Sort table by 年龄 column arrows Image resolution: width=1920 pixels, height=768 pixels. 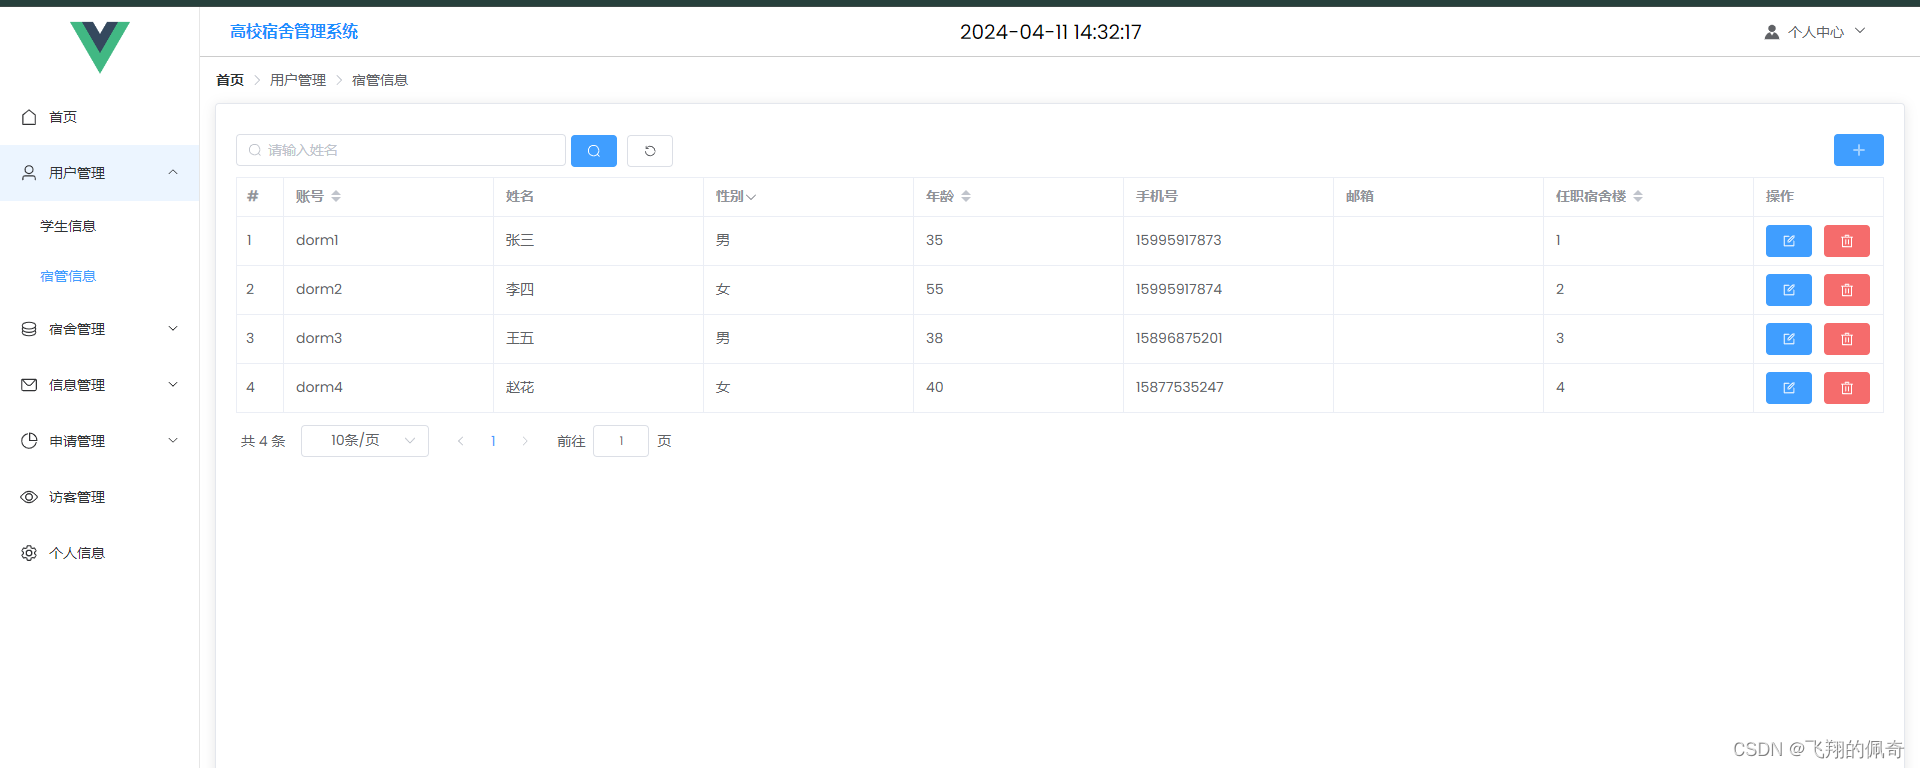(x=966, y=196)
